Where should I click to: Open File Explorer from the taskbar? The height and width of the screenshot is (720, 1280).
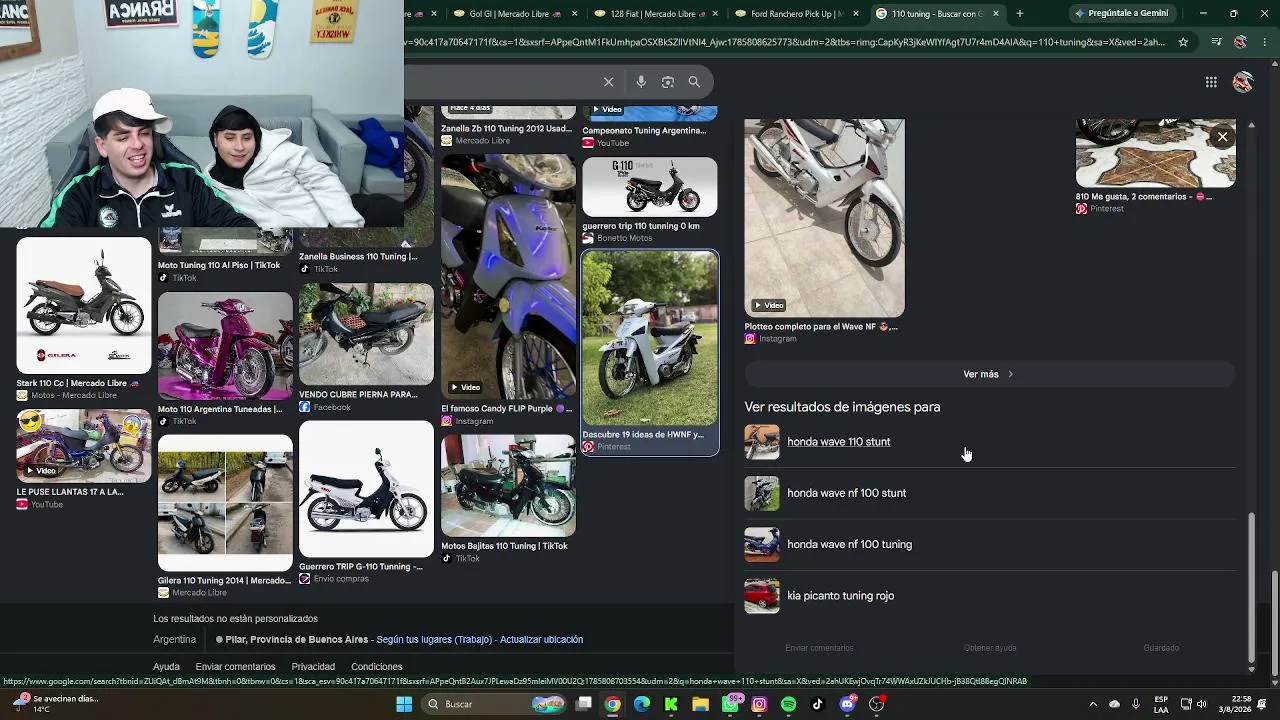pos(700,704)
